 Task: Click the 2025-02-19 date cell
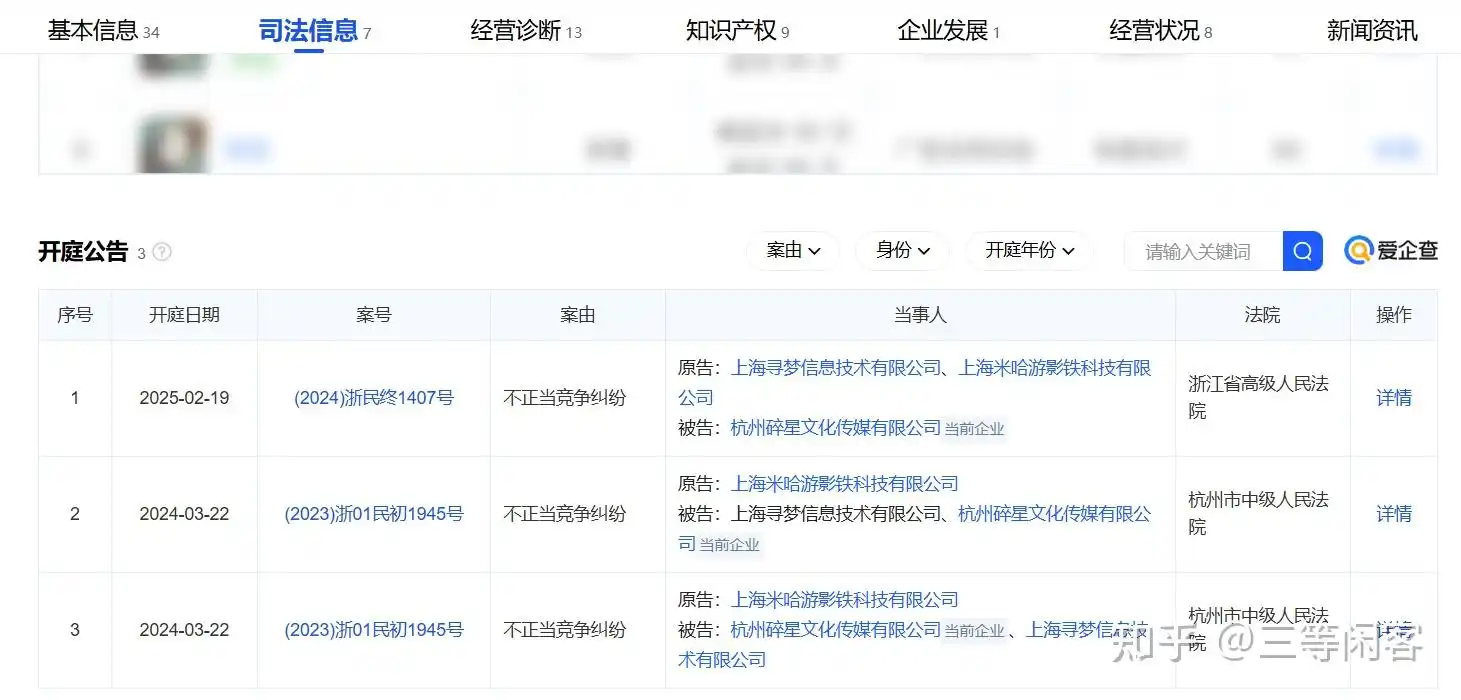coord(184,398)
